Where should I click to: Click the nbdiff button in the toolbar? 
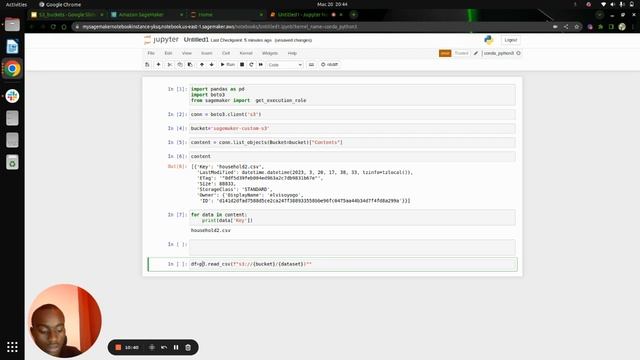click(x=330, y=64)
